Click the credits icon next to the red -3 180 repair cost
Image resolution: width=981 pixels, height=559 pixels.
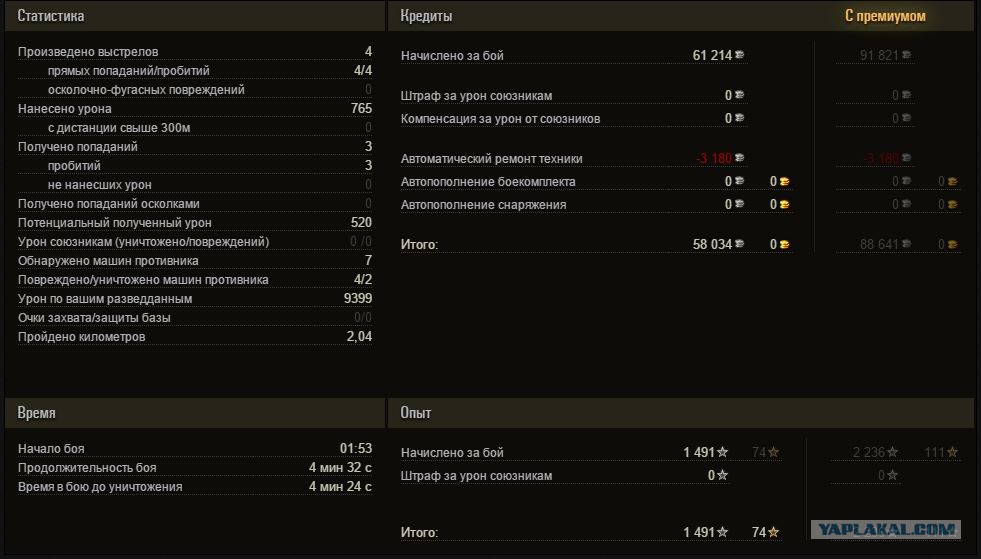click(x=740, y=159)
